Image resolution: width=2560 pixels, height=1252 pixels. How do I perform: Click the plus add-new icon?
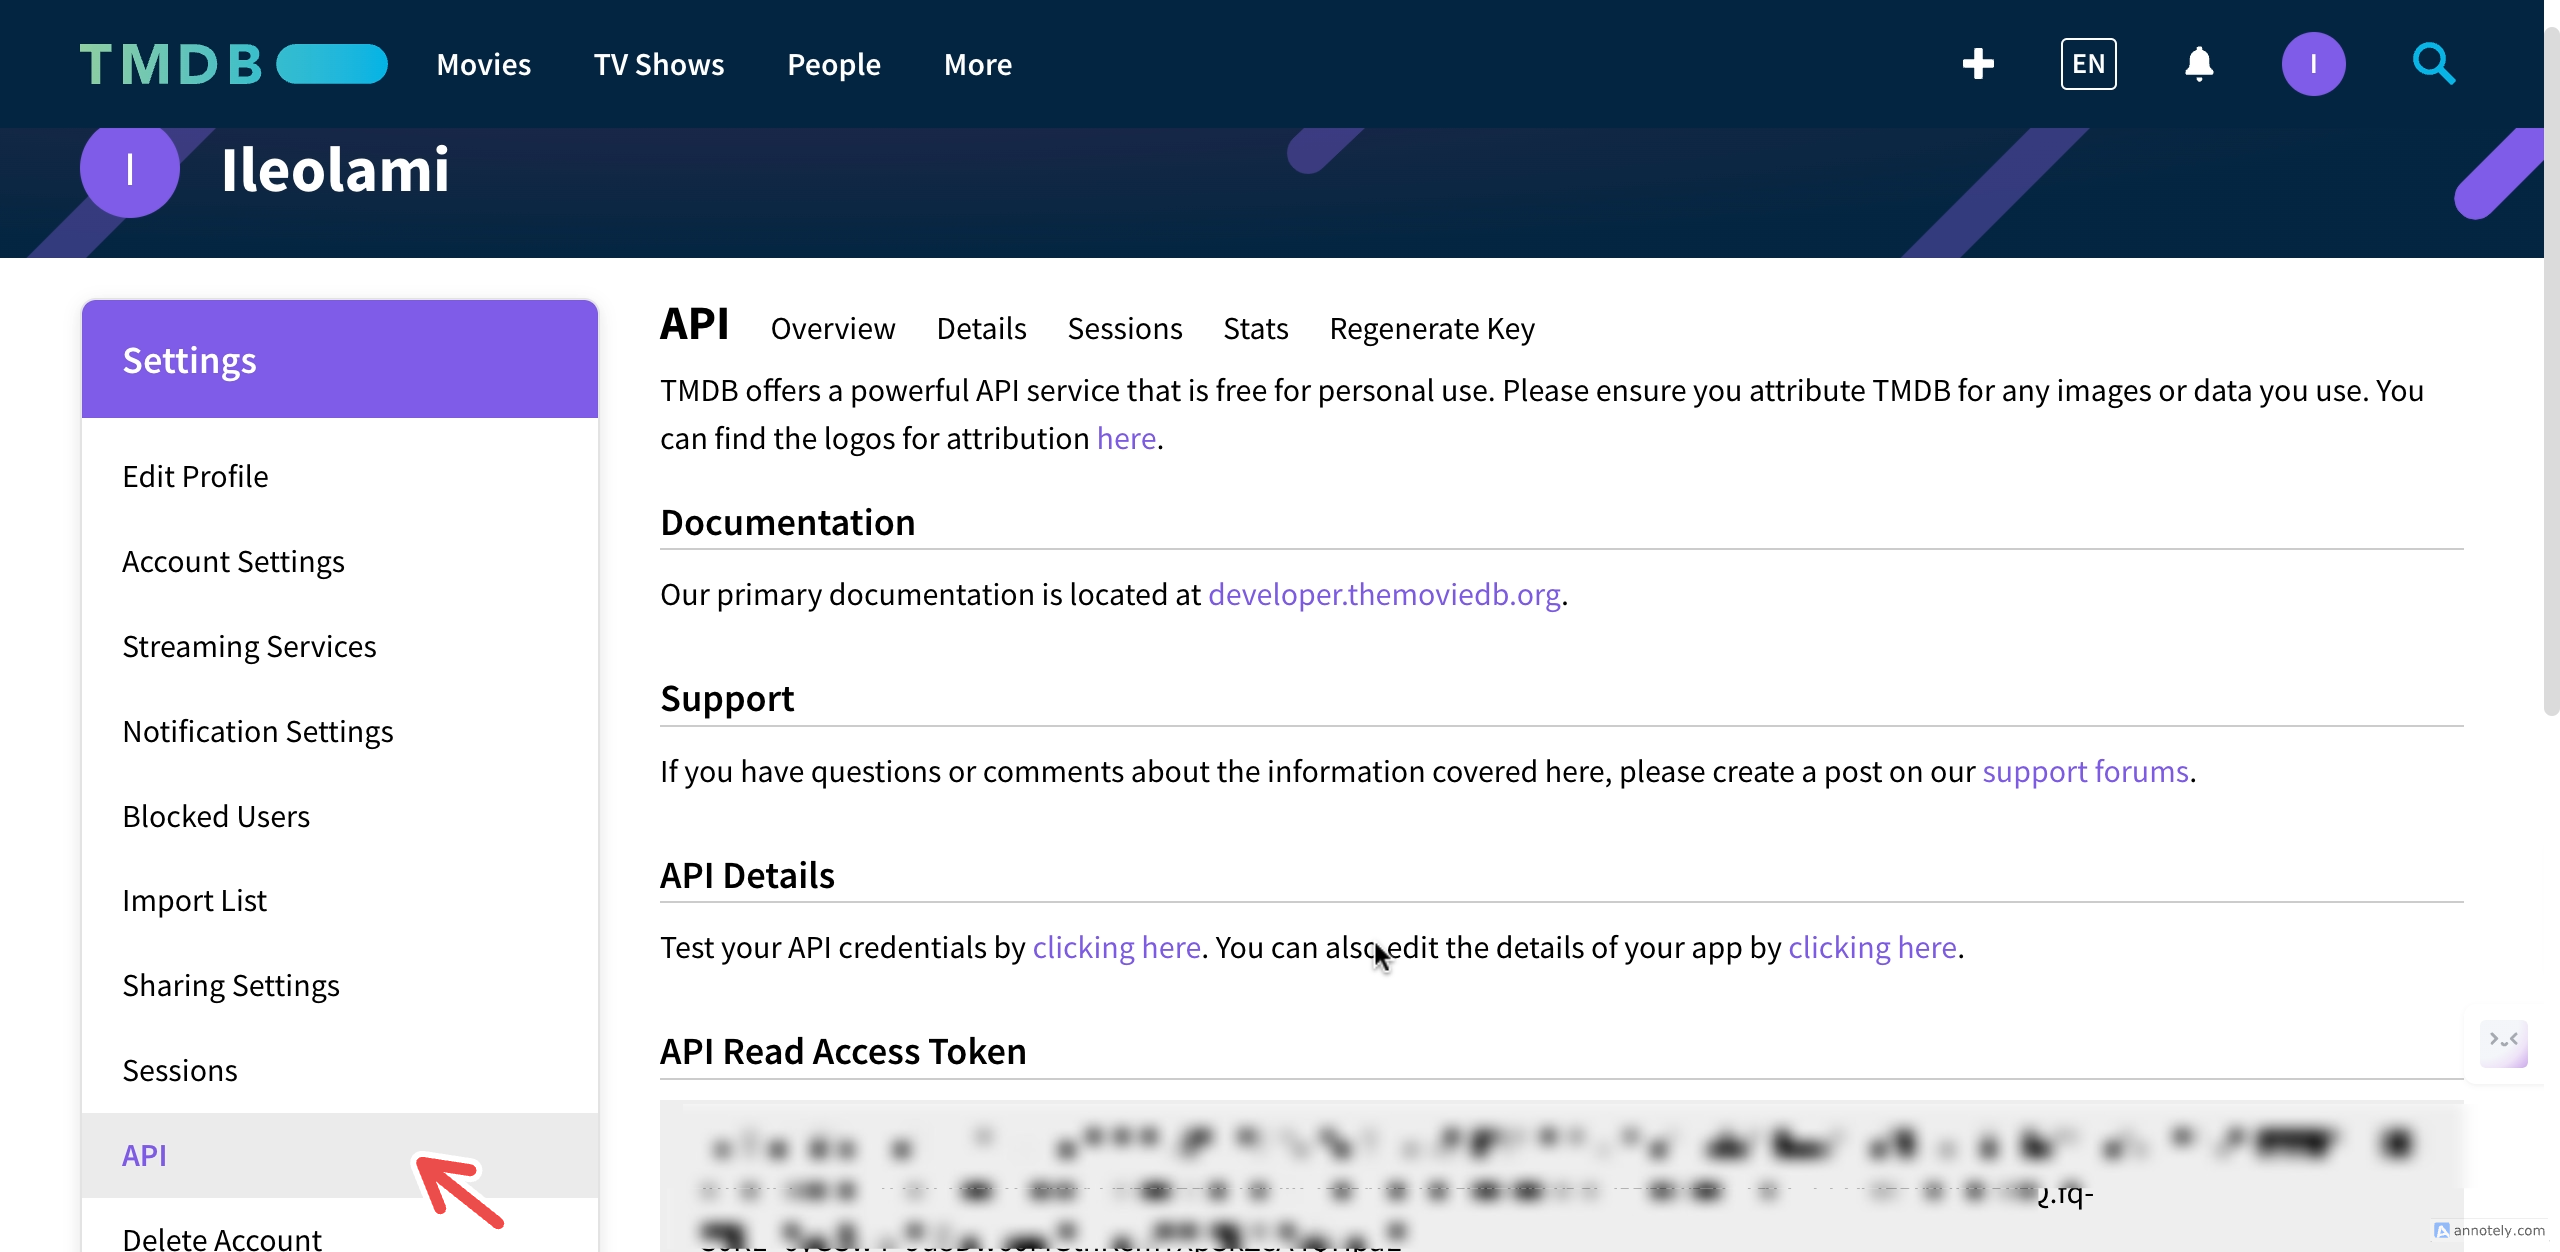[x=1977, y=64]
